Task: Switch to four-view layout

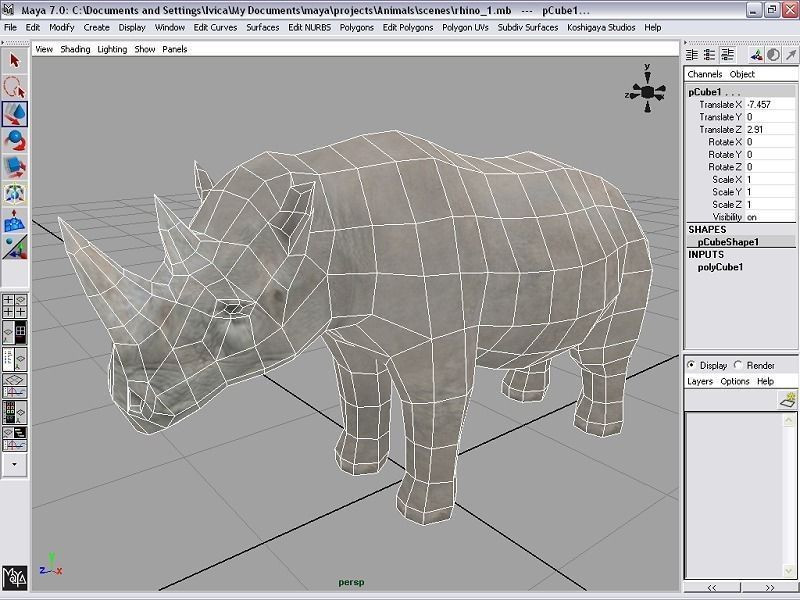Action: coord(14,306)
